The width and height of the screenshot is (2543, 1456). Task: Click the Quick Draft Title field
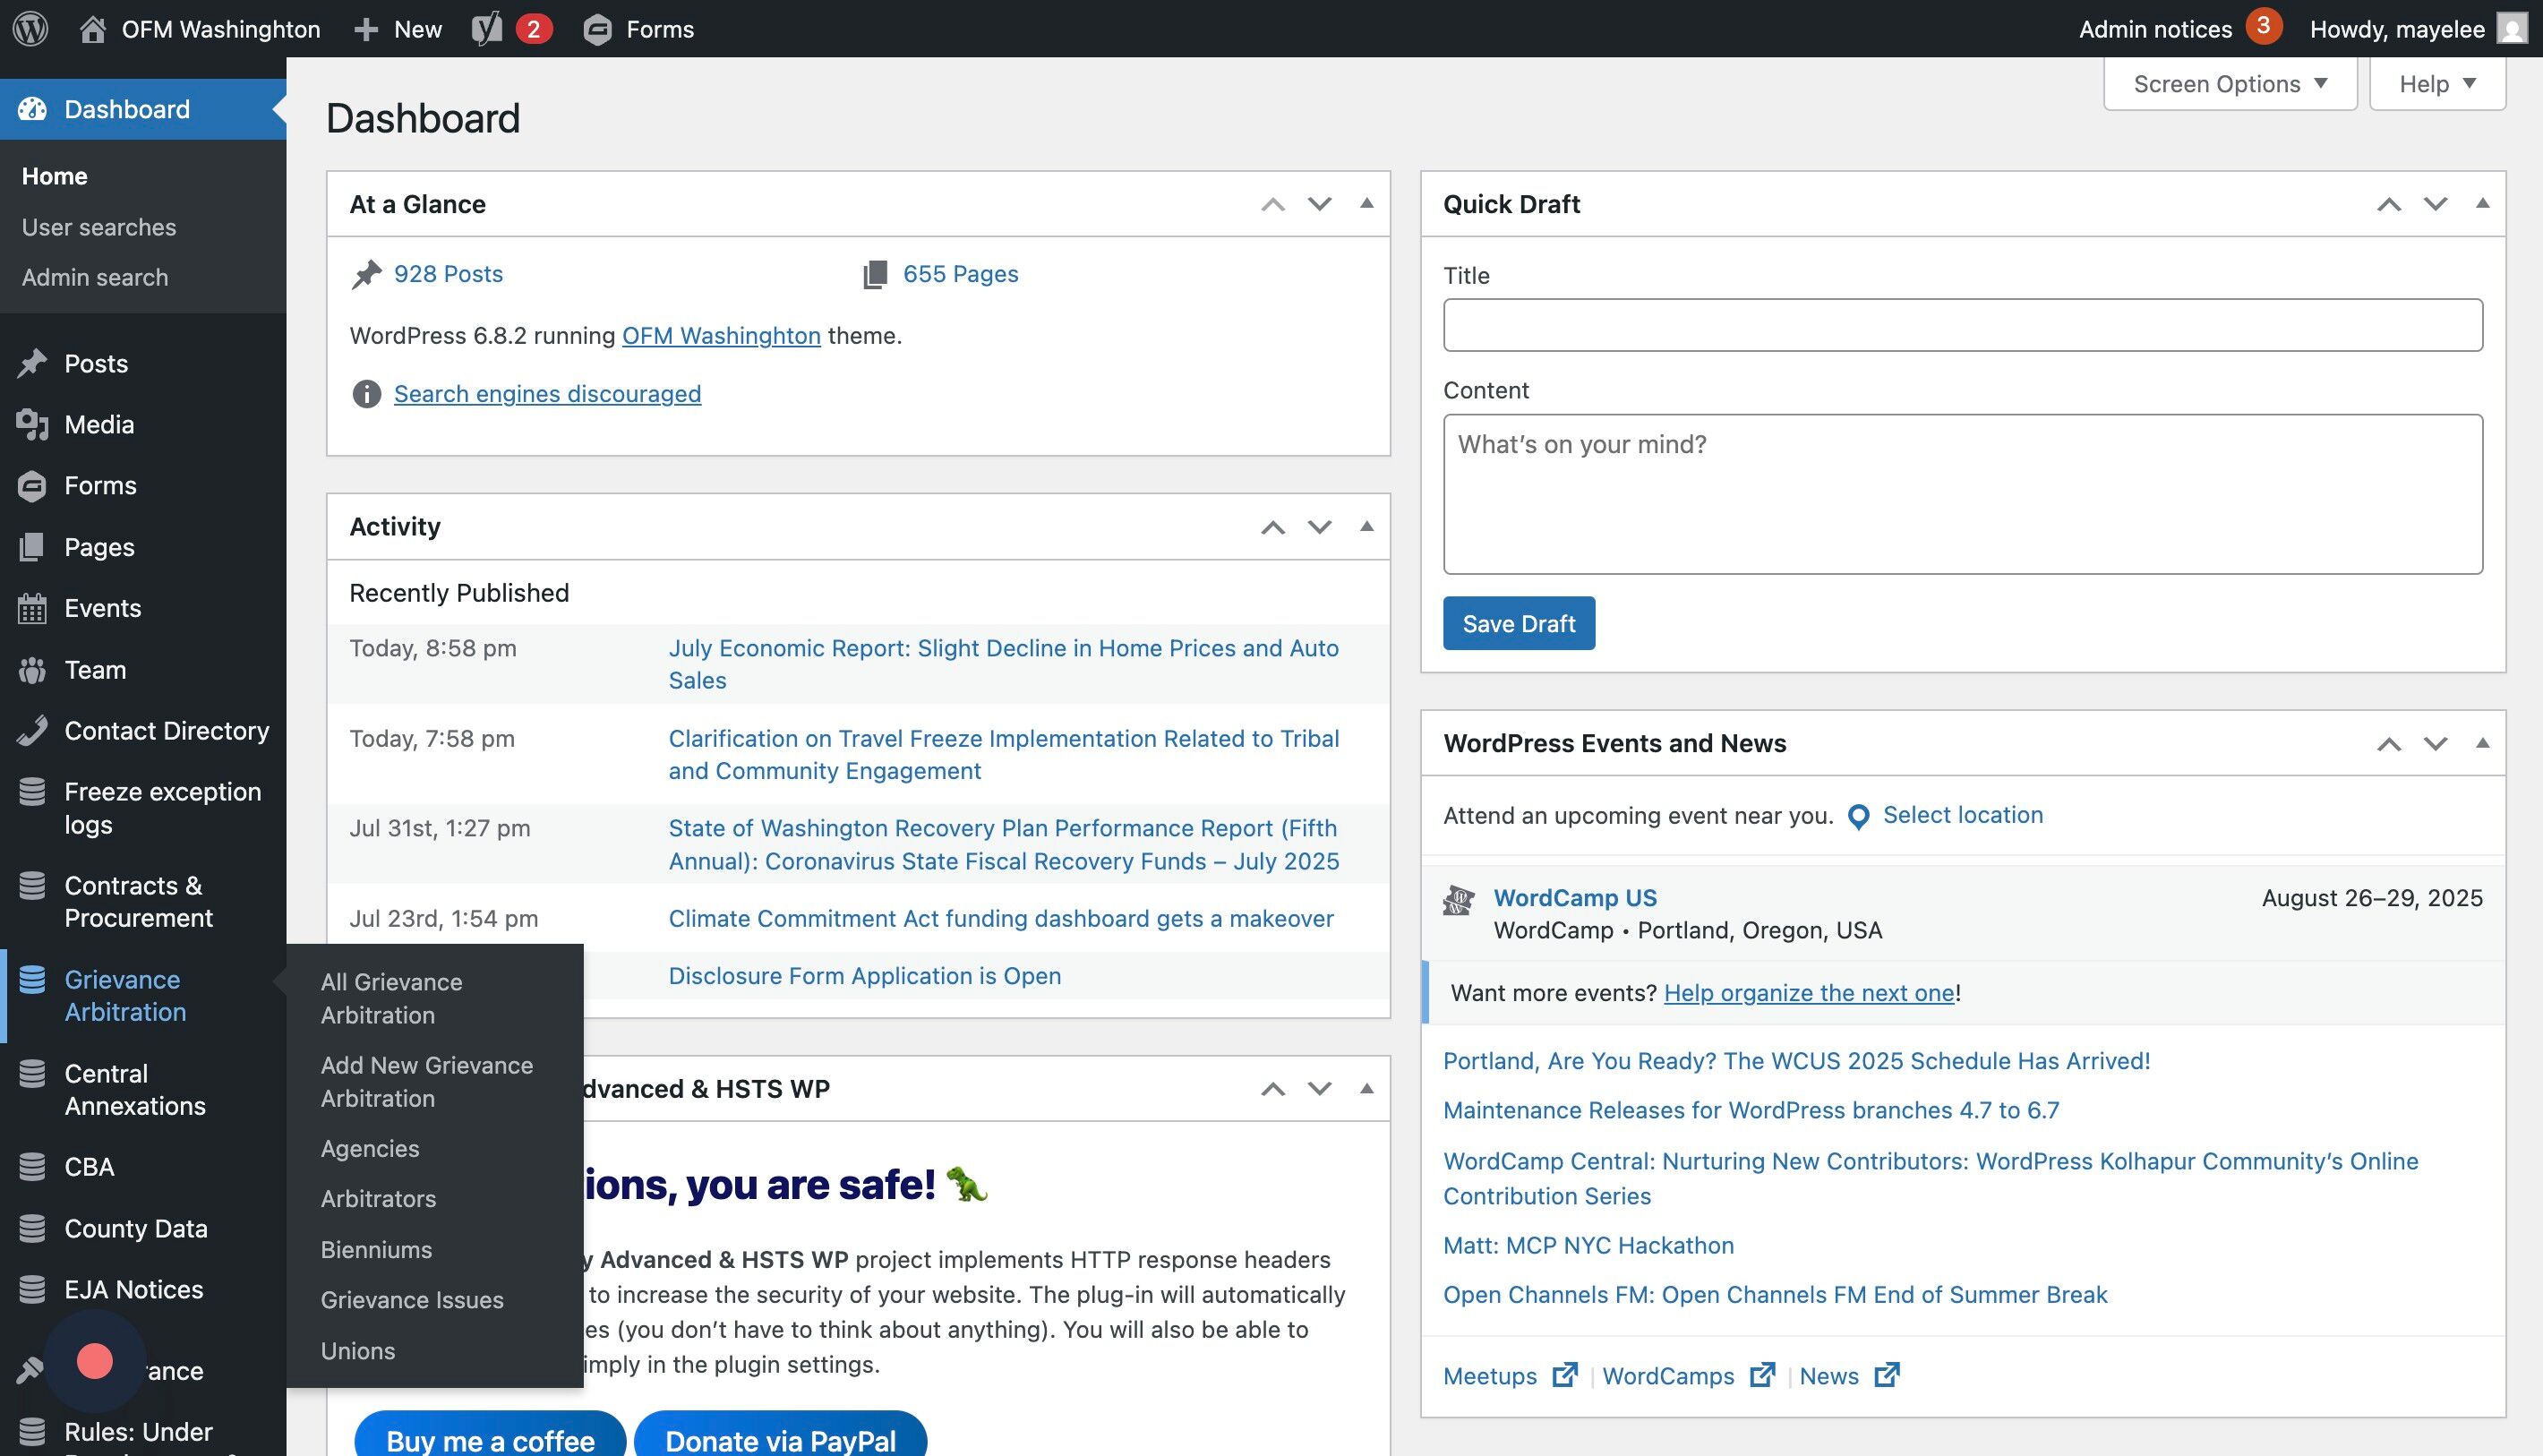point(1962,325)
